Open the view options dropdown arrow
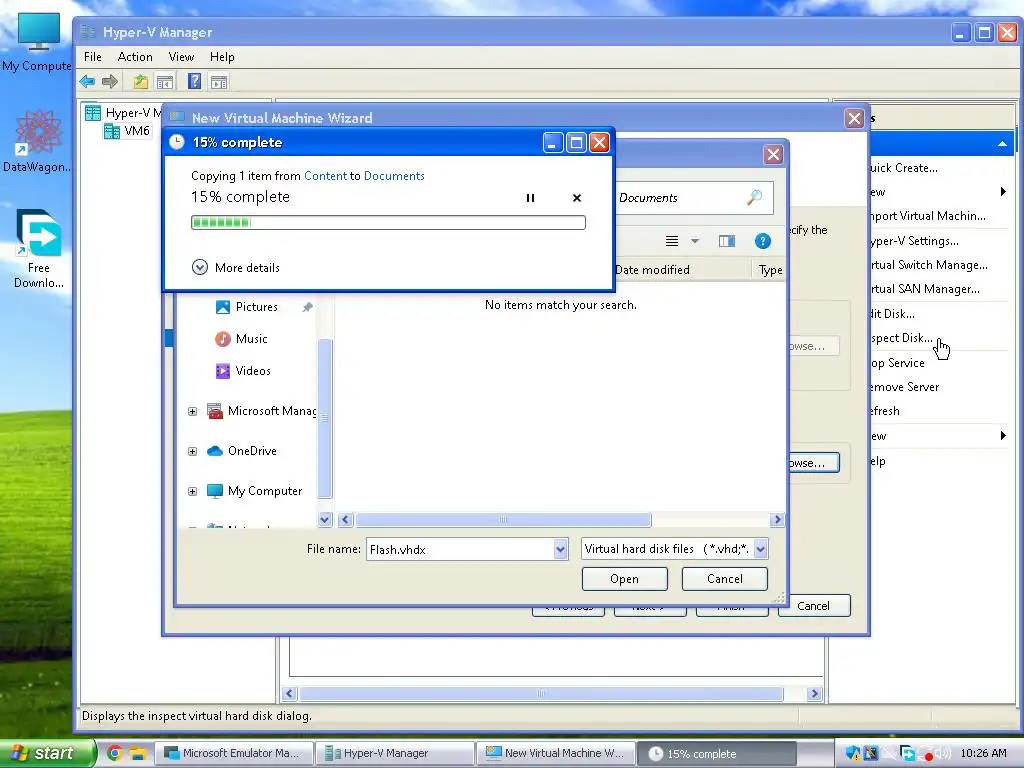 [x=695, y=241]
